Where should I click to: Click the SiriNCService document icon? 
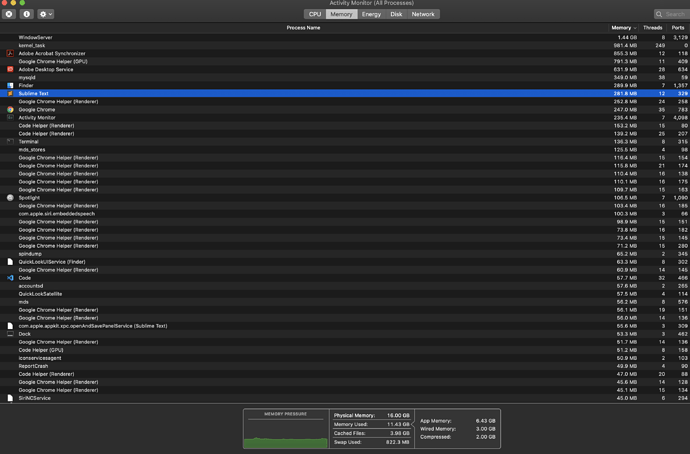tap(10, 398)
